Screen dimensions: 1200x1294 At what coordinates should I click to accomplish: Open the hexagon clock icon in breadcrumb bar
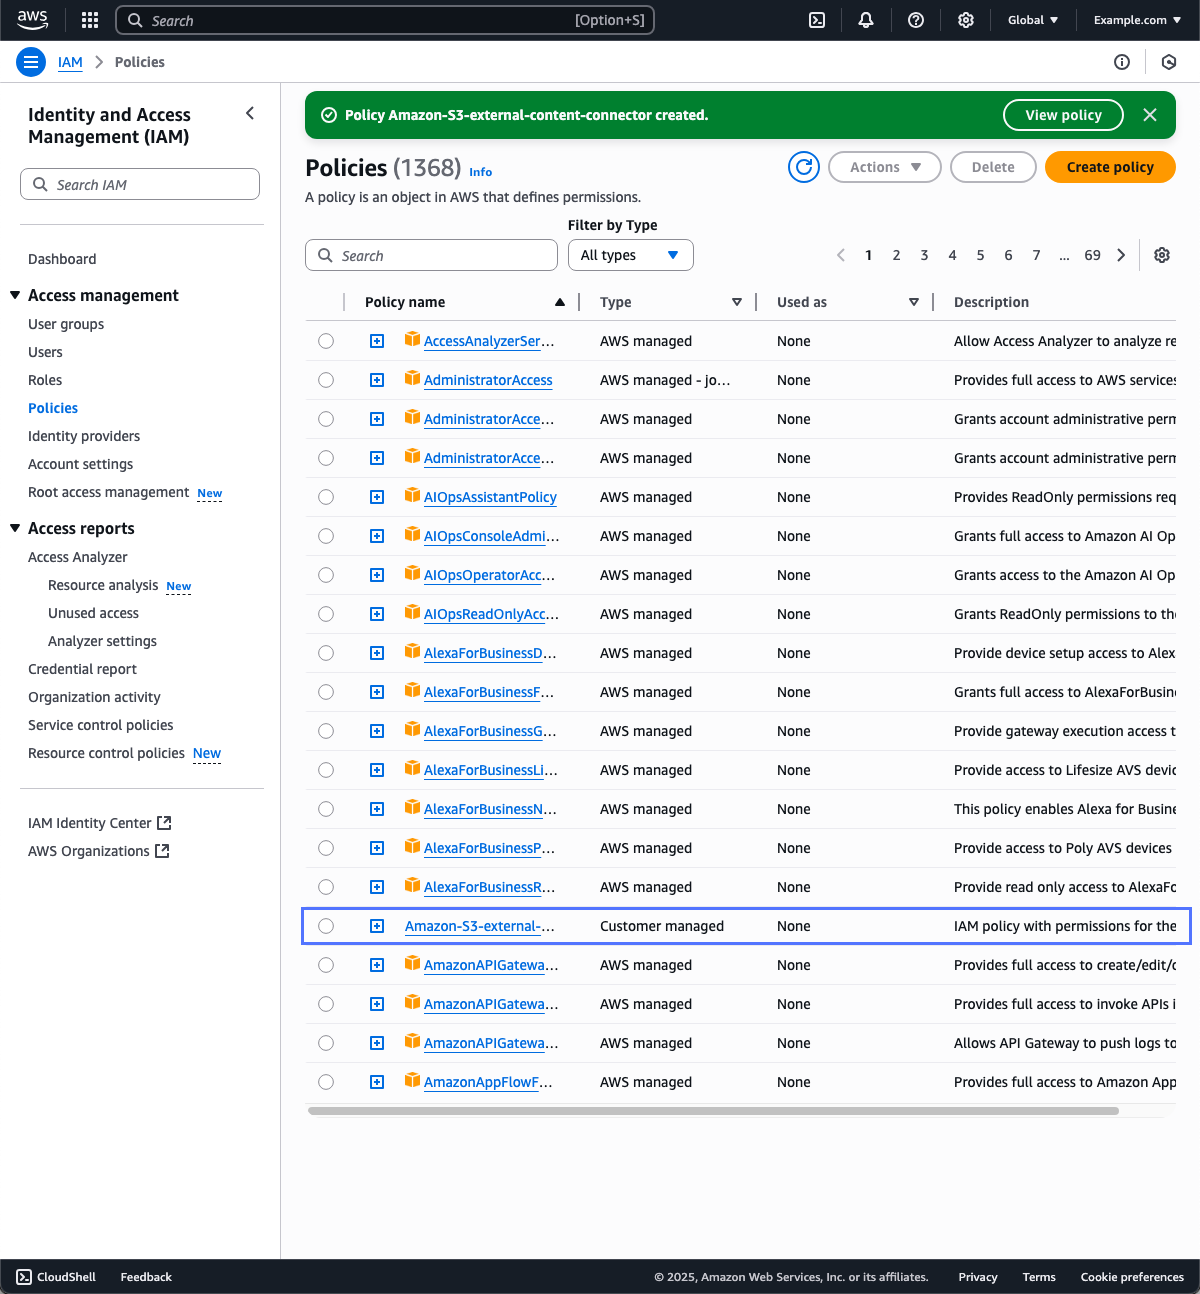pos(1169,62)
